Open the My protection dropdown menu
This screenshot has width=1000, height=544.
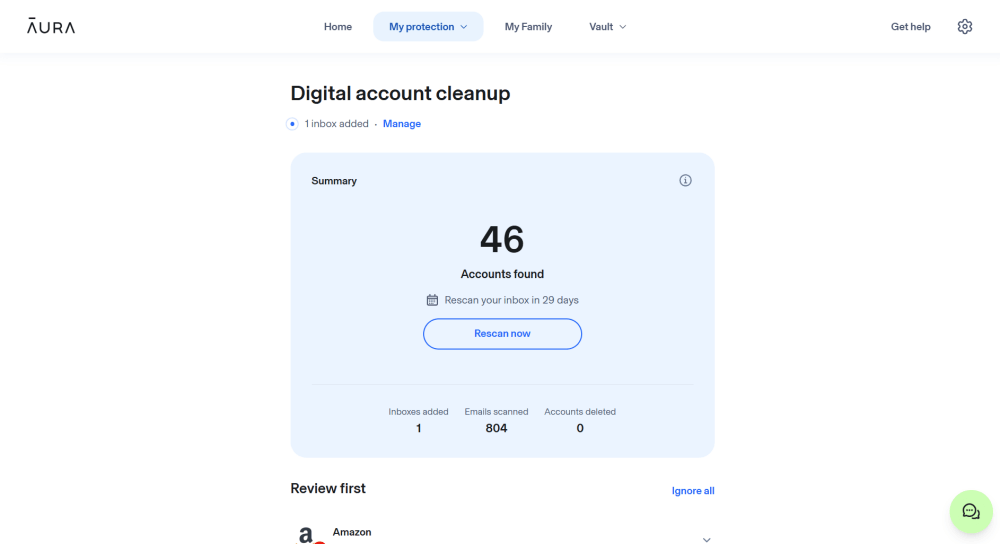tap(428, 27)
